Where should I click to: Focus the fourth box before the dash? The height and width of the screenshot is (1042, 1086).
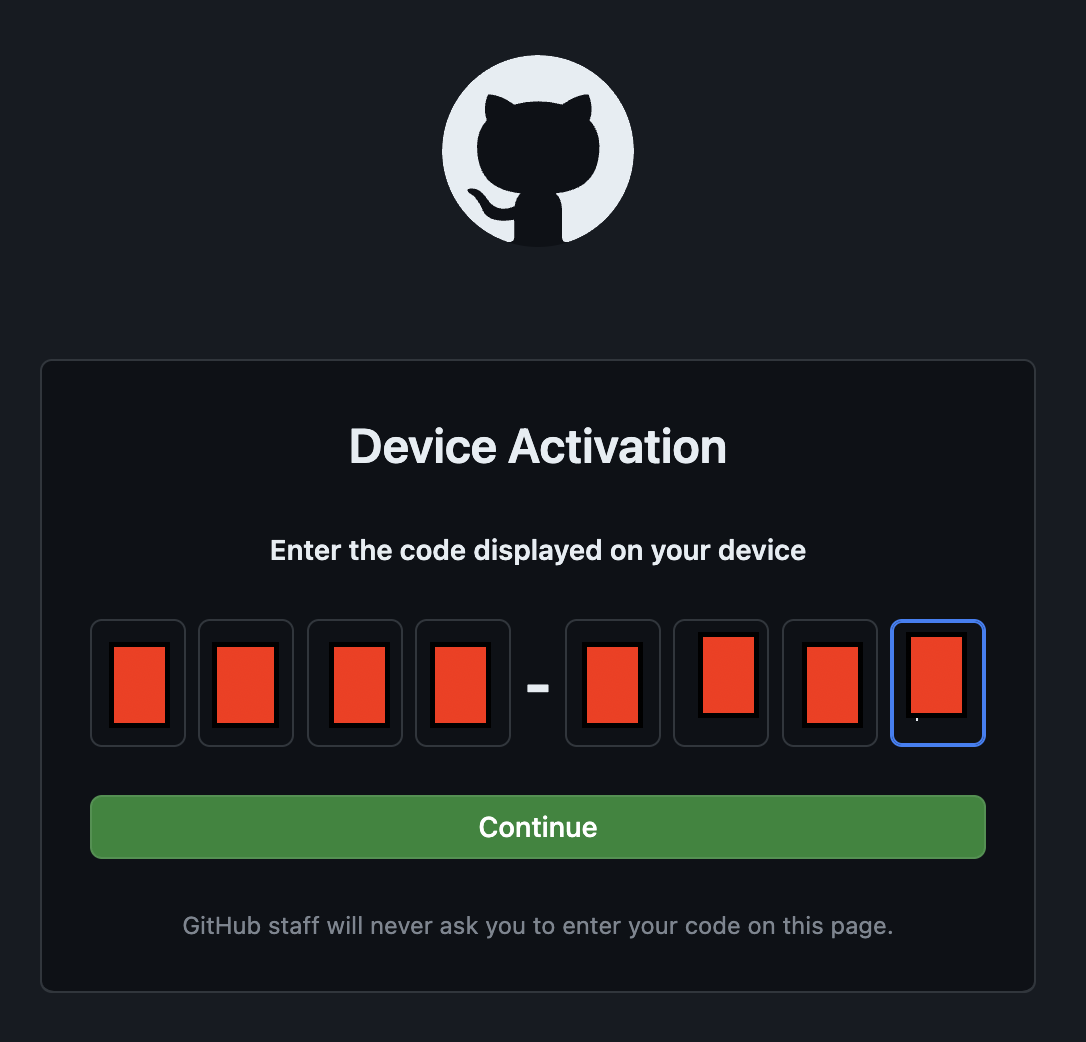pyautogui.click(x=463, y=683)
